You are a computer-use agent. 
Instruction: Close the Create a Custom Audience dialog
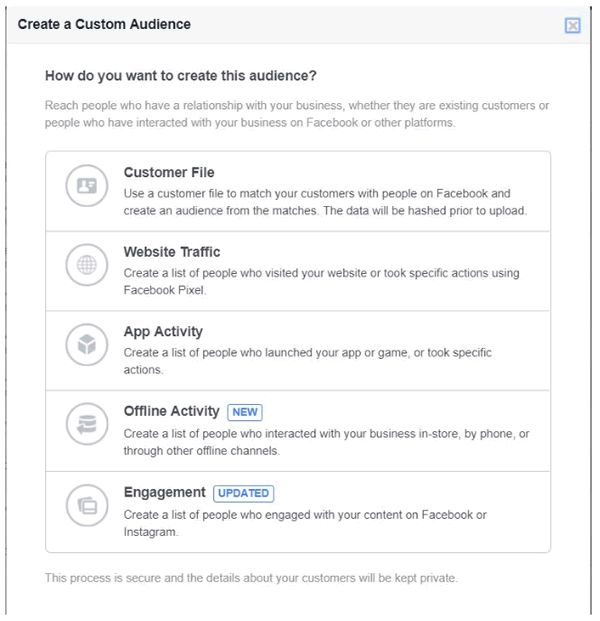coord(573,25)
